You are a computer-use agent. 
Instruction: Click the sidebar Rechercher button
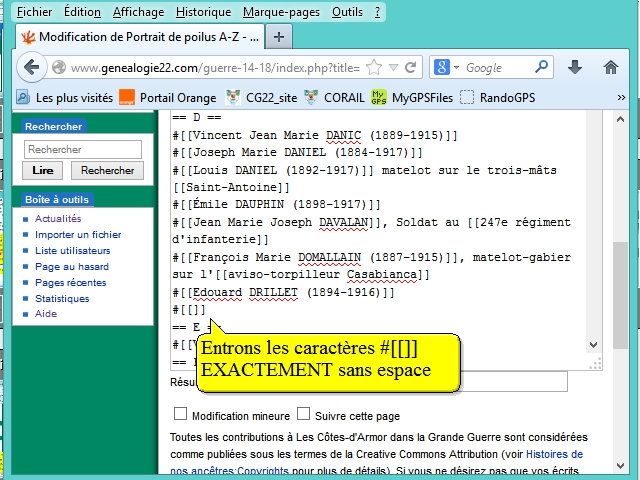tap(107, 170)
